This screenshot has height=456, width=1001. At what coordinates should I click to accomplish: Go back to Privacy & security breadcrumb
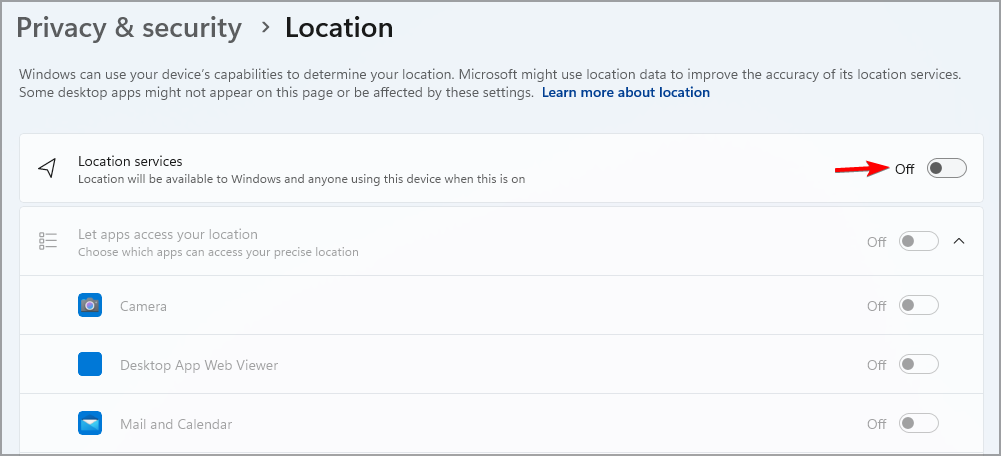pyautogui.click(x=129, y=28)
